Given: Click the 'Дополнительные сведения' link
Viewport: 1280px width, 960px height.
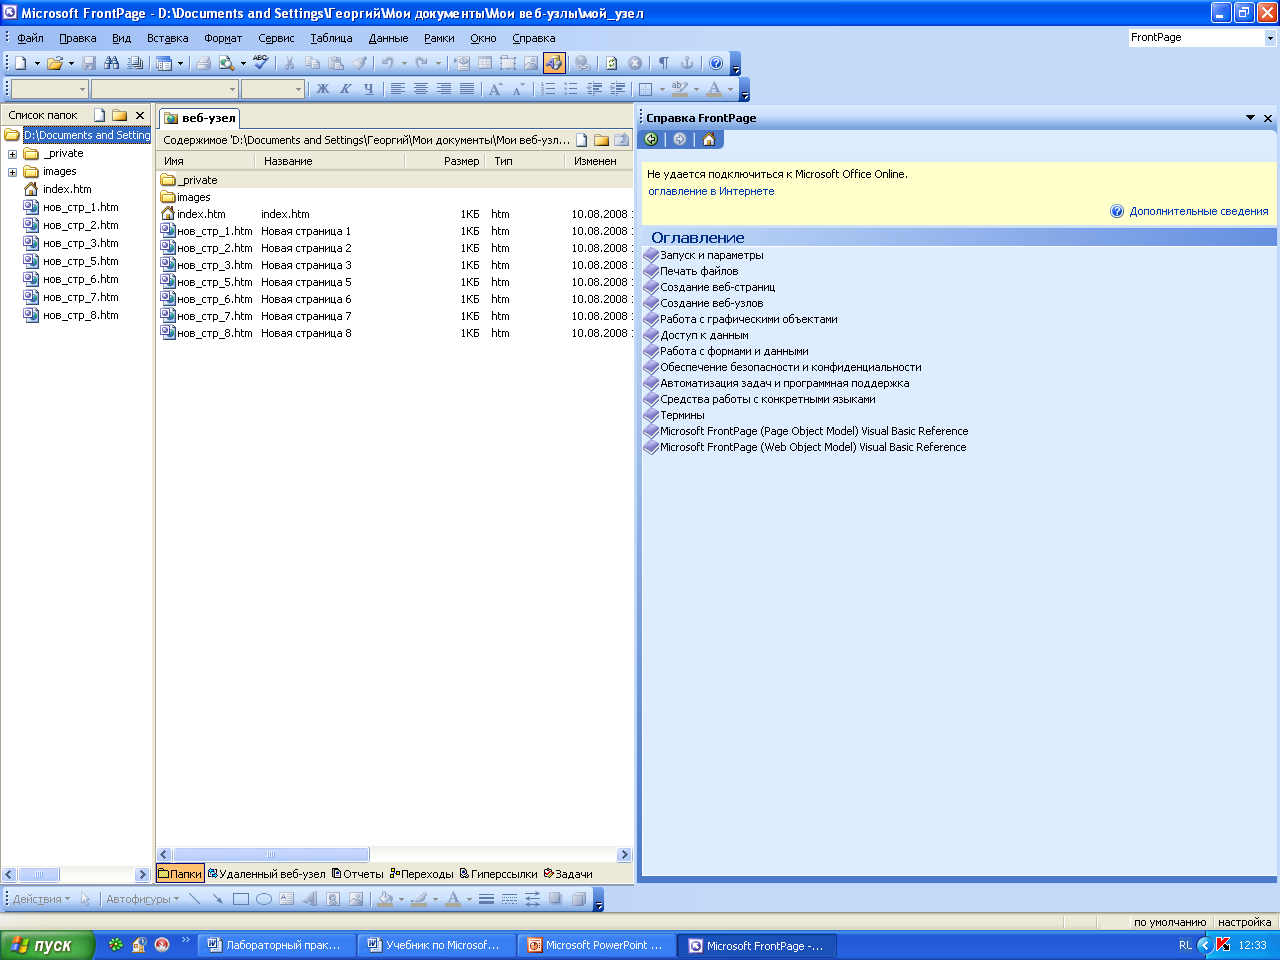Looking at the screenshot, I should [x=1198, y=211].
